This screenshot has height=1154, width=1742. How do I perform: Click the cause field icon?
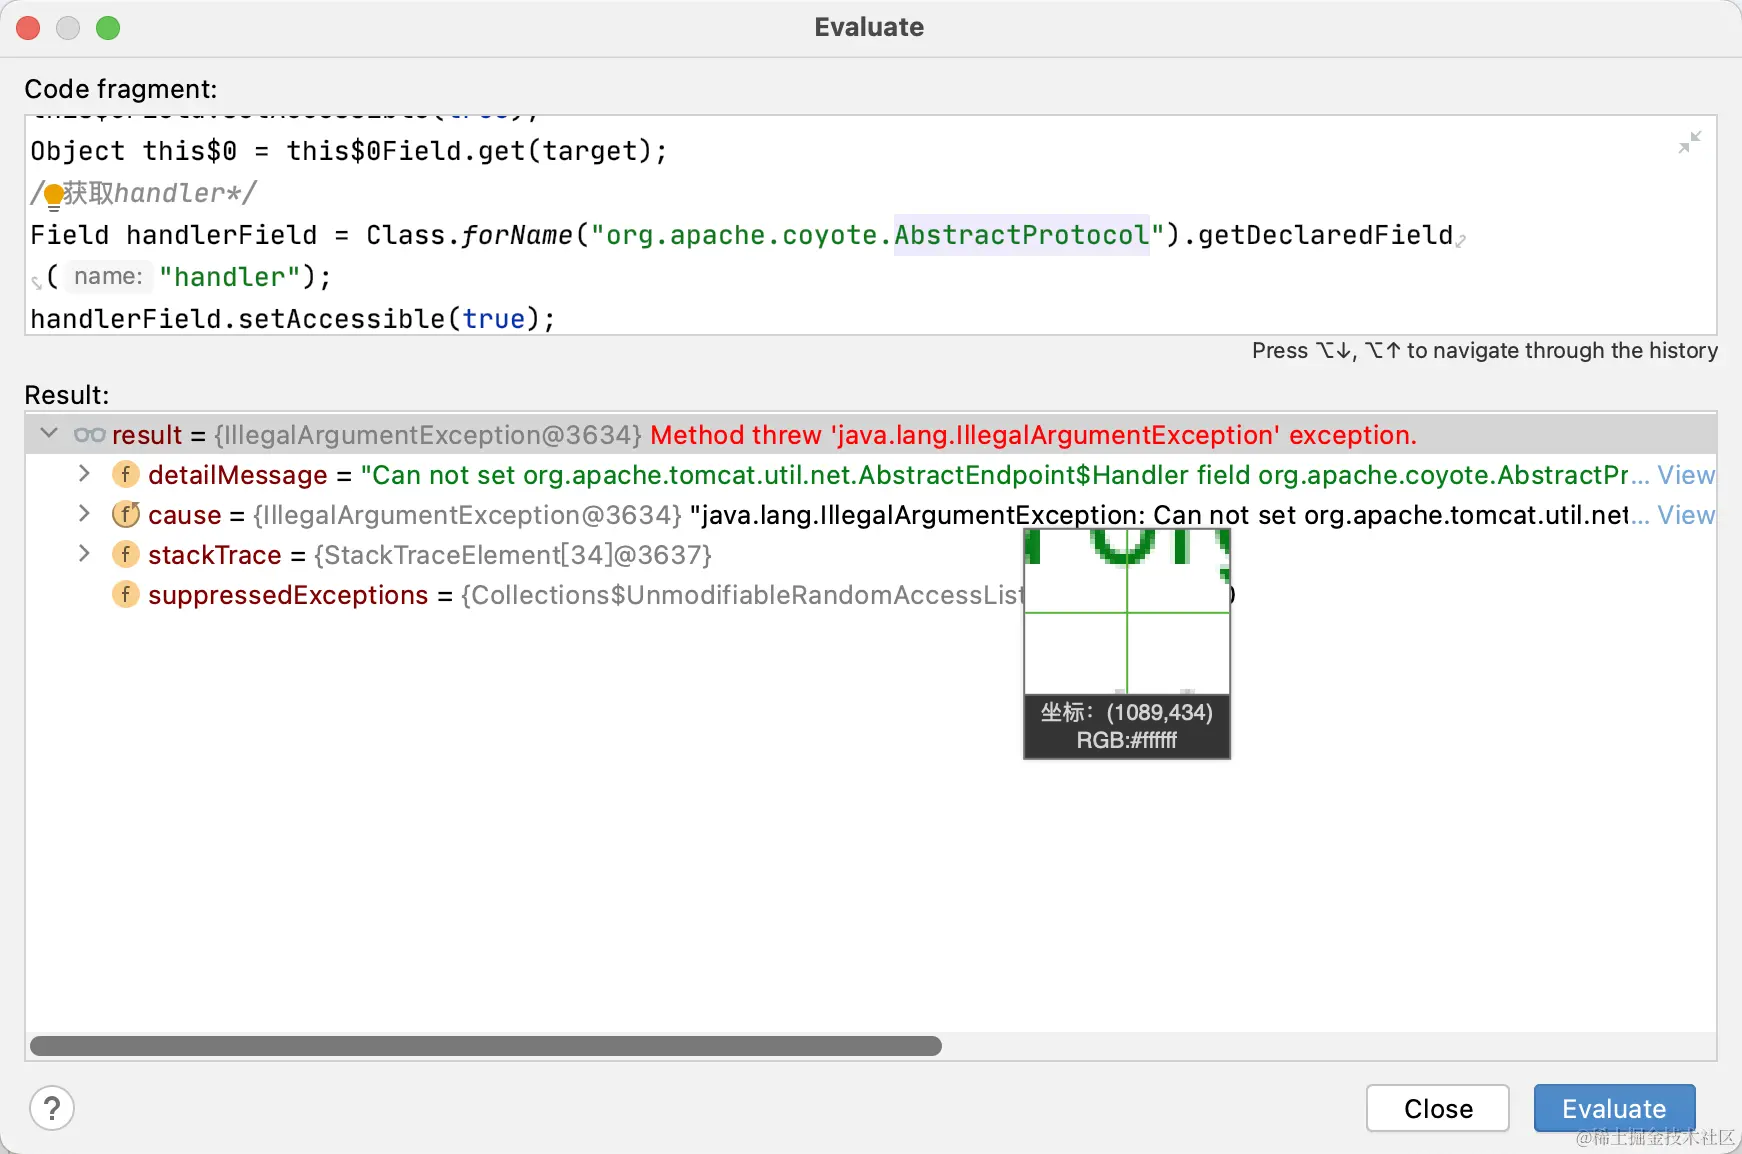(125, 514)
